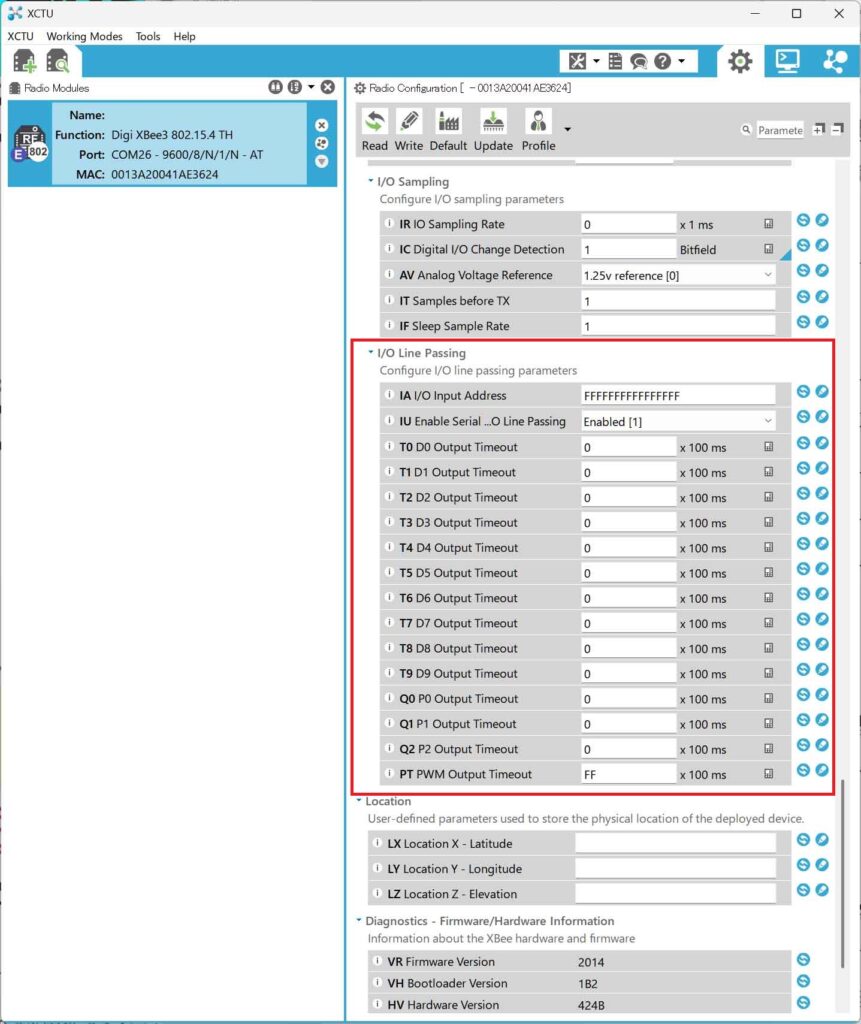Open the Working Modes menu
861x1024 pixels.
(84, 37)
